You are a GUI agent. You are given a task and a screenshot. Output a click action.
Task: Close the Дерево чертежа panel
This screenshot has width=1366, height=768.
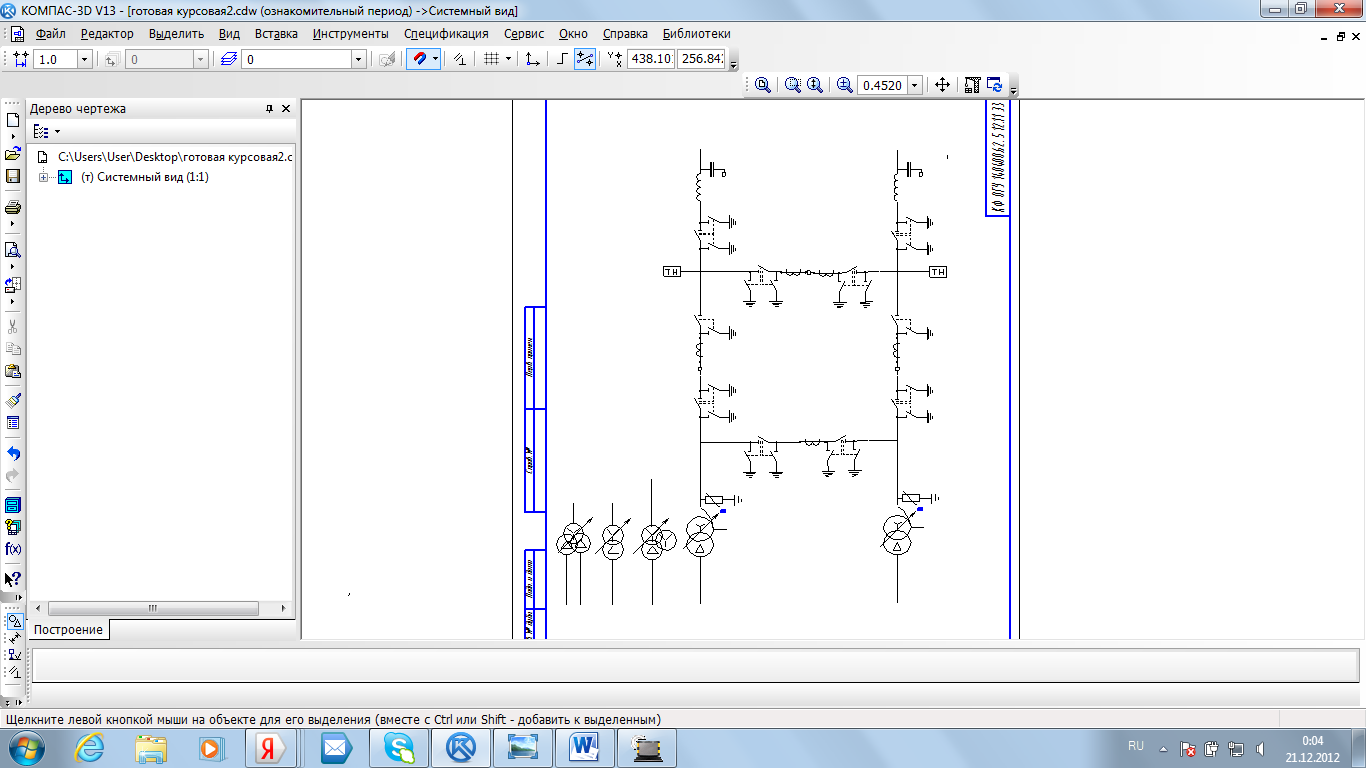tap(286, 109)
